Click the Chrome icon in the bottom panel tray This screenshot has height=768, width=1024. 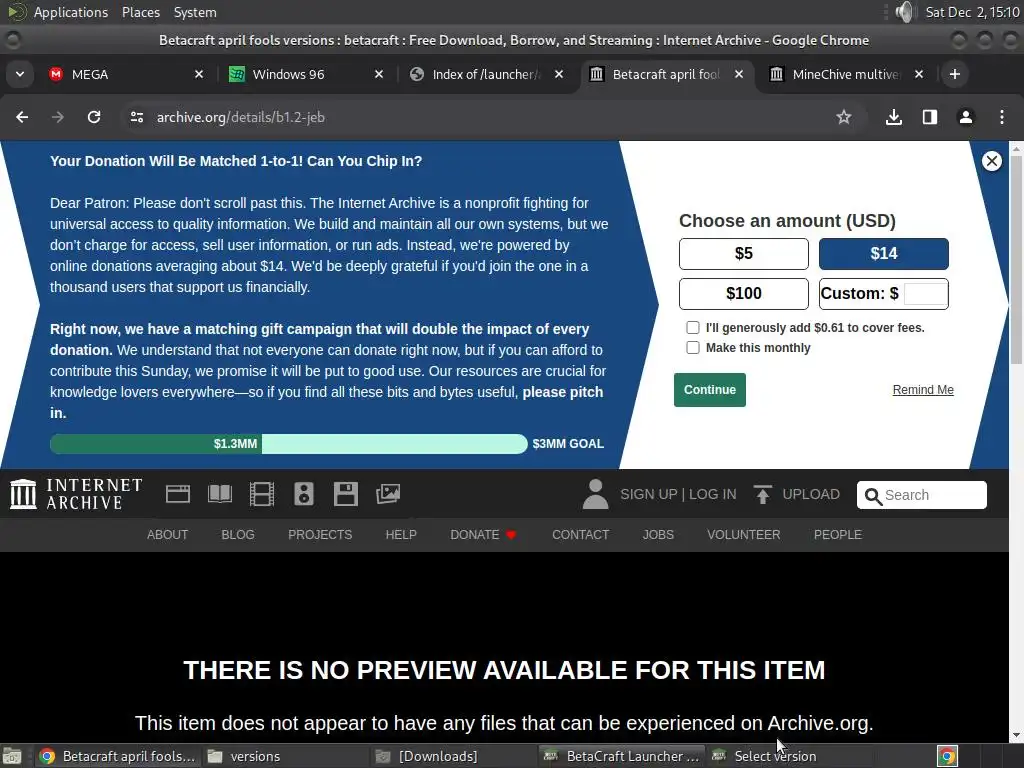[x=948, y=756]
